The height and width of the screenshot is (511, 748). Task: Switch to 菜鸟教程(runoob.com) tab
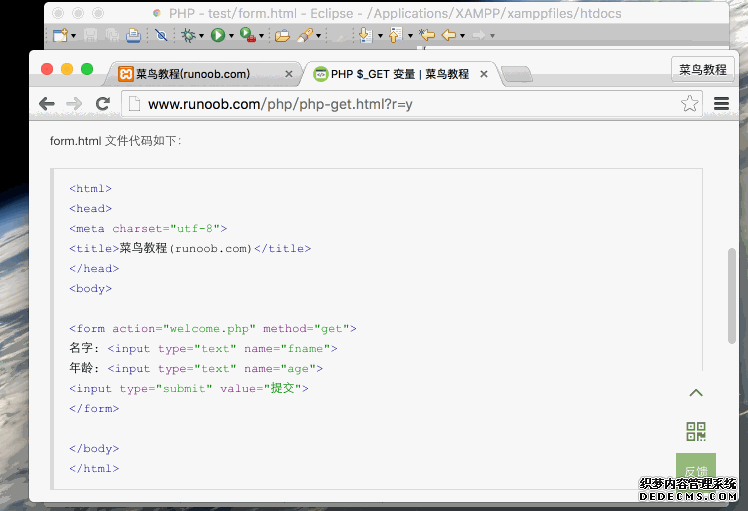click(x=194, y=74)
